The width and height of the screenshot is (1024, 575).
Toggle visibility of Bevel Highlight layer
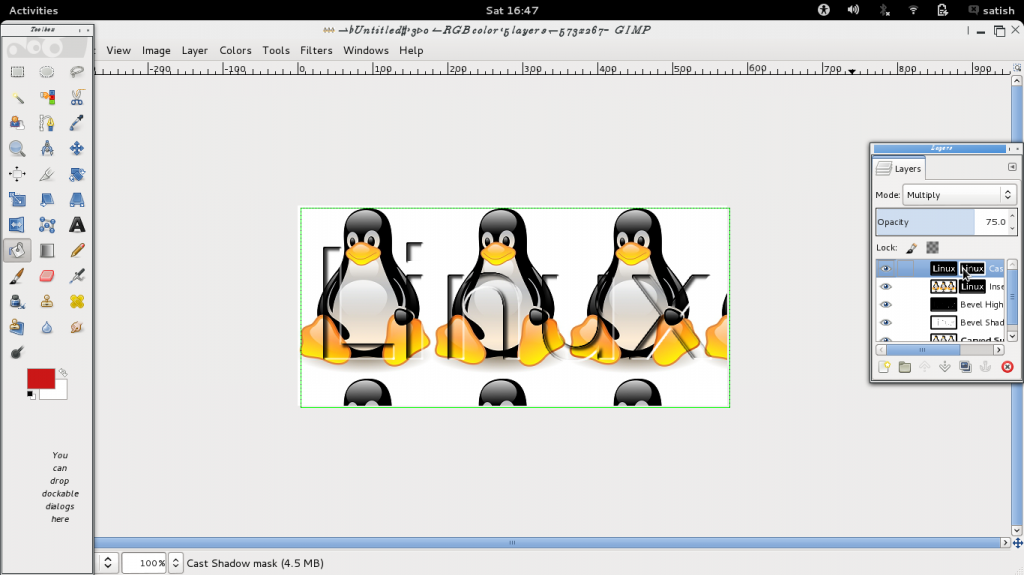[886, 304]
